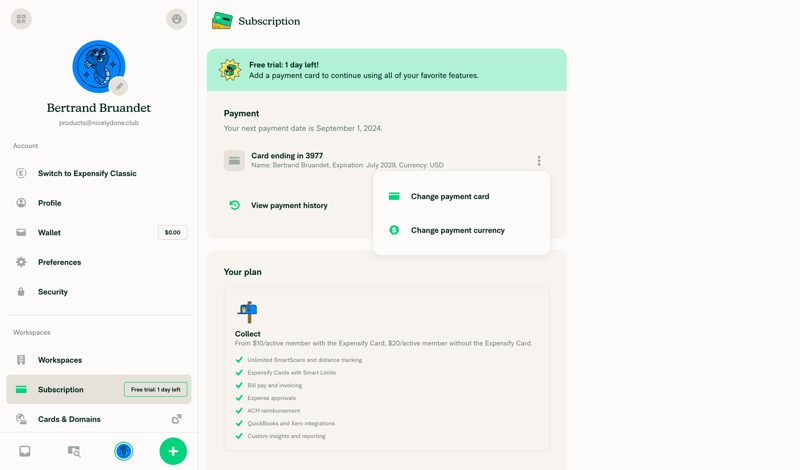Click the name Bertrand Bruandet

click(x=98, y=108)
